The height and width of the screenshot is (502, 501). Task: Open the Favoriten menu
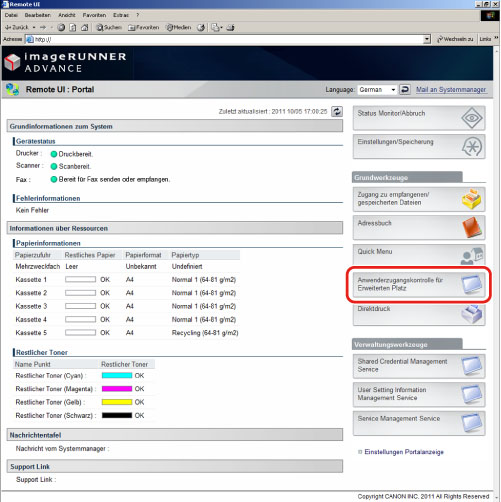point(94,15)
